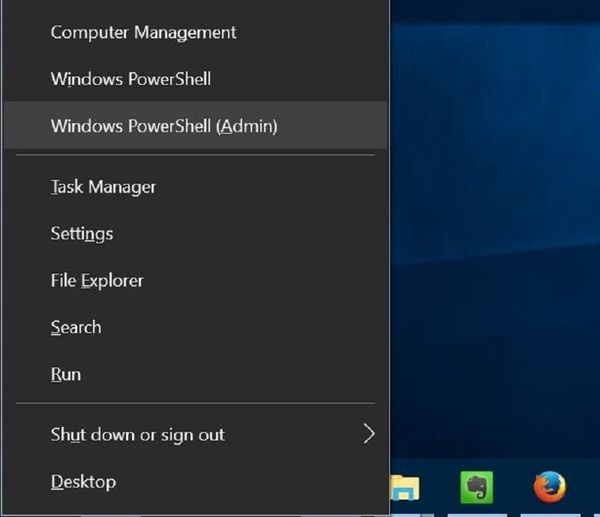
Task: Click the separator line below Run
Action: pyautogui.click(x=195, y=403)
